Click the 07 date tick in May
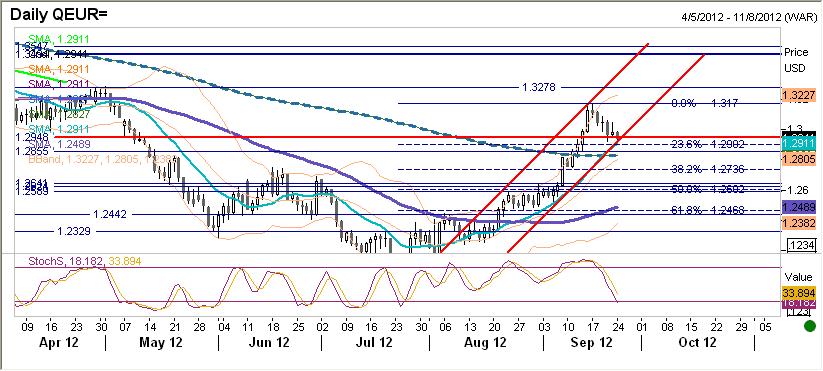Screen dimensions: 823x371 click(126, 326)
